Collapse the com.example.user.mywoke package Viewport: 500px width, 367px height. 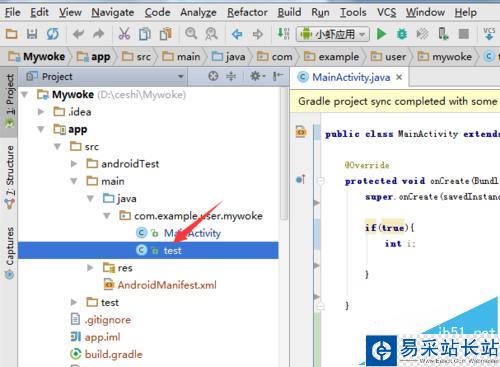click(x=107, y=216)
